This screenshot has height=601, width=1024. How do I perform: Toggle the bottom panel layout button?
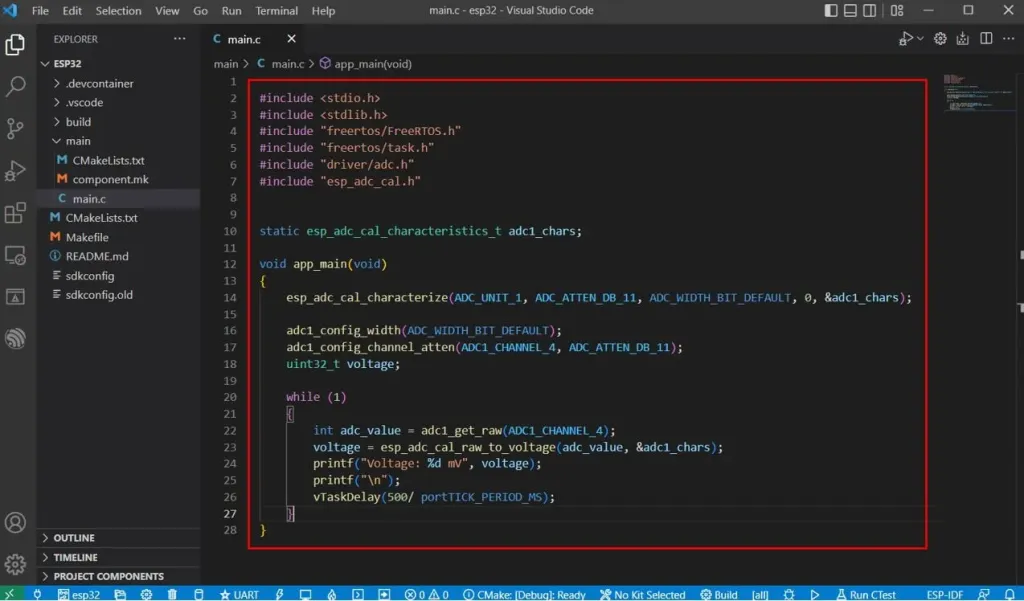pos(850,10)
